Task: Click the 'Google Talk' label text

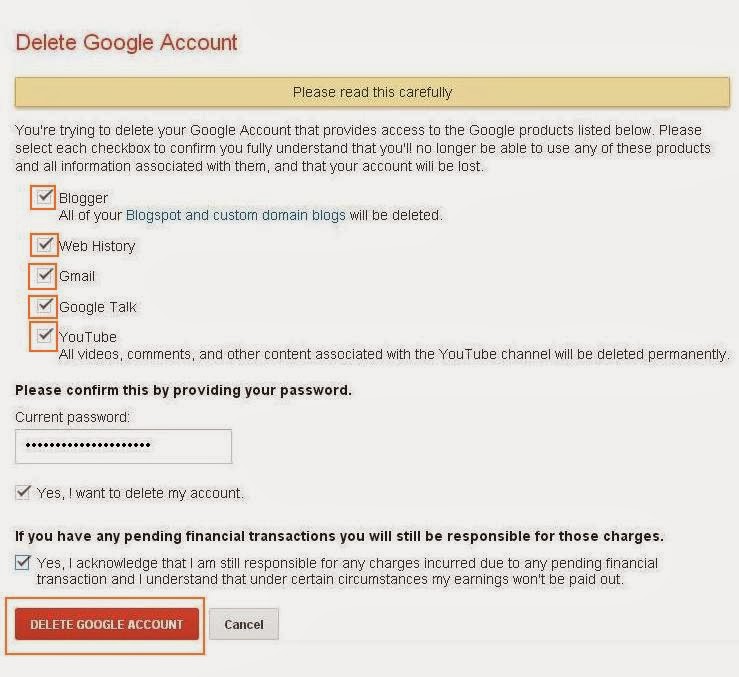Action: click(x=97, y=307)
